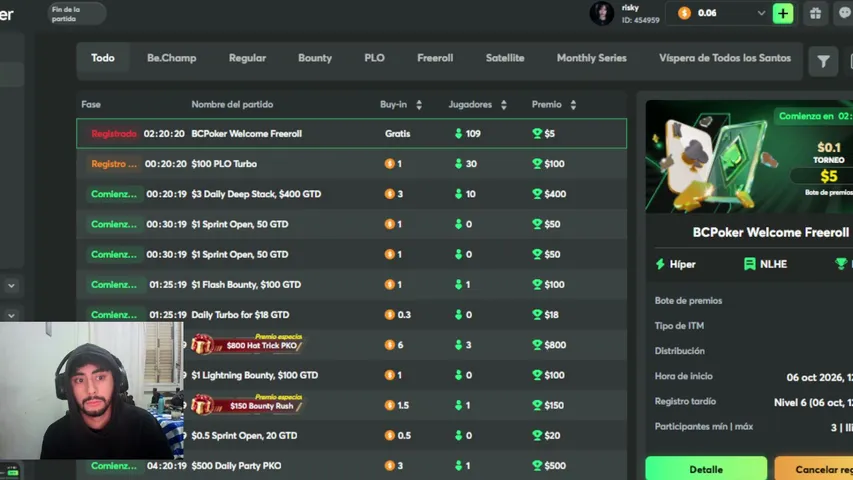Click the Fin de la partida button

tap(77, 14)
